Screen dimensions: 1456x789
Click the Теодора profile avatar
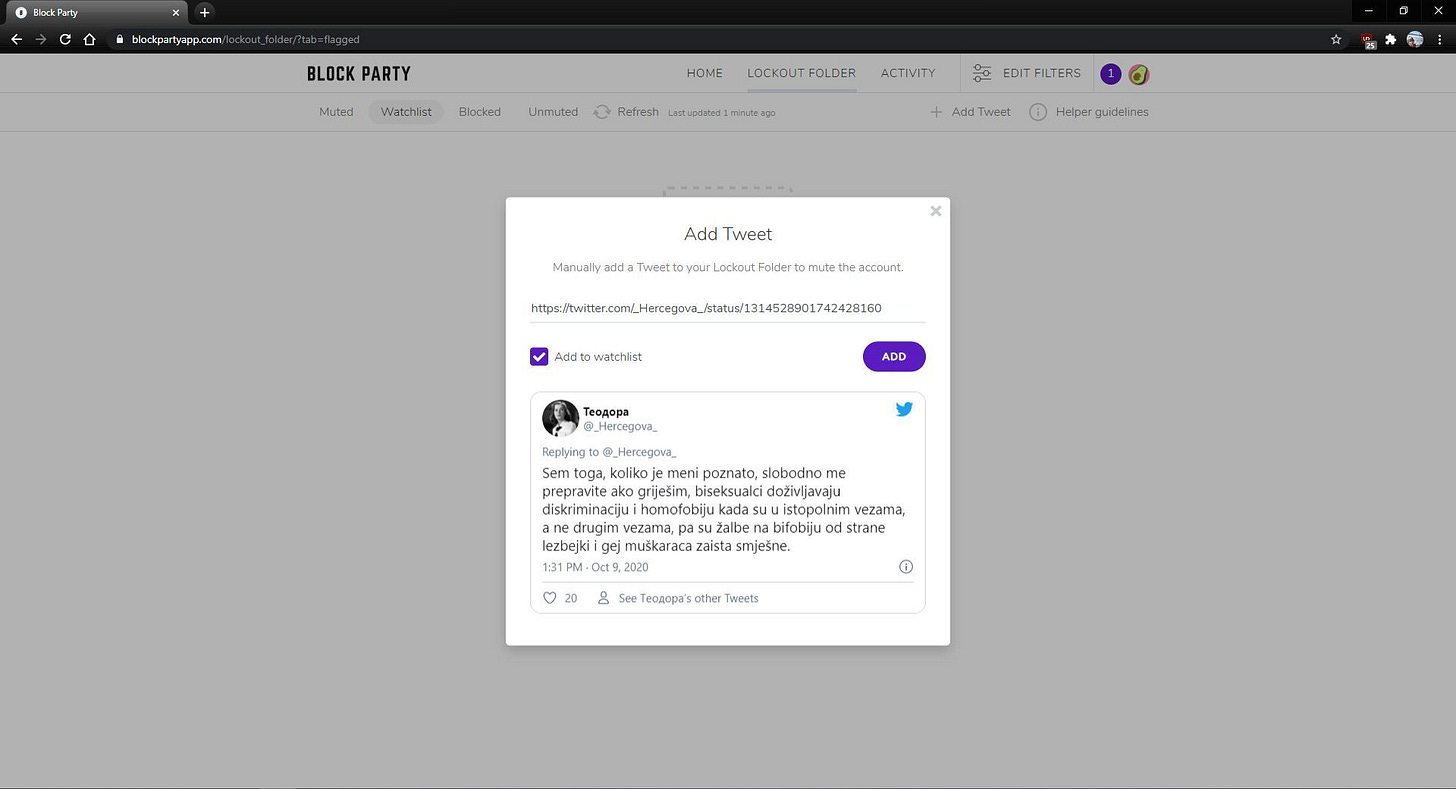[x=560, y=418]
